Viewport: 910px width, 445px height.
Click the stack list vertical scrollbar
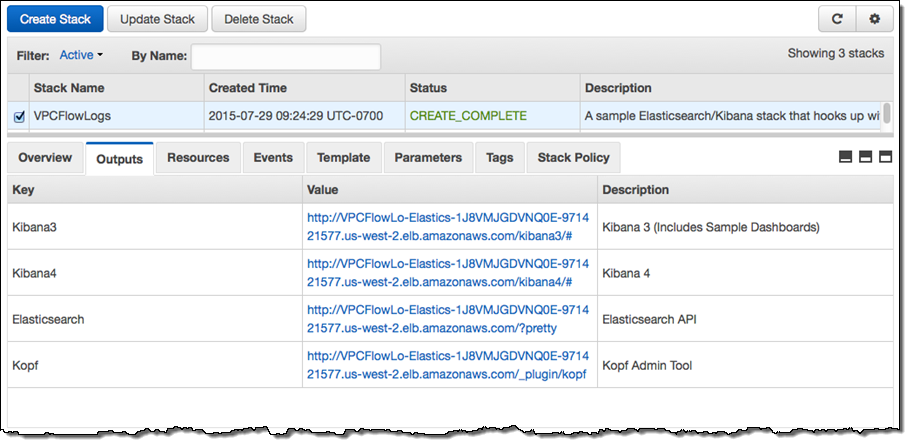click(x=886, y=113)
